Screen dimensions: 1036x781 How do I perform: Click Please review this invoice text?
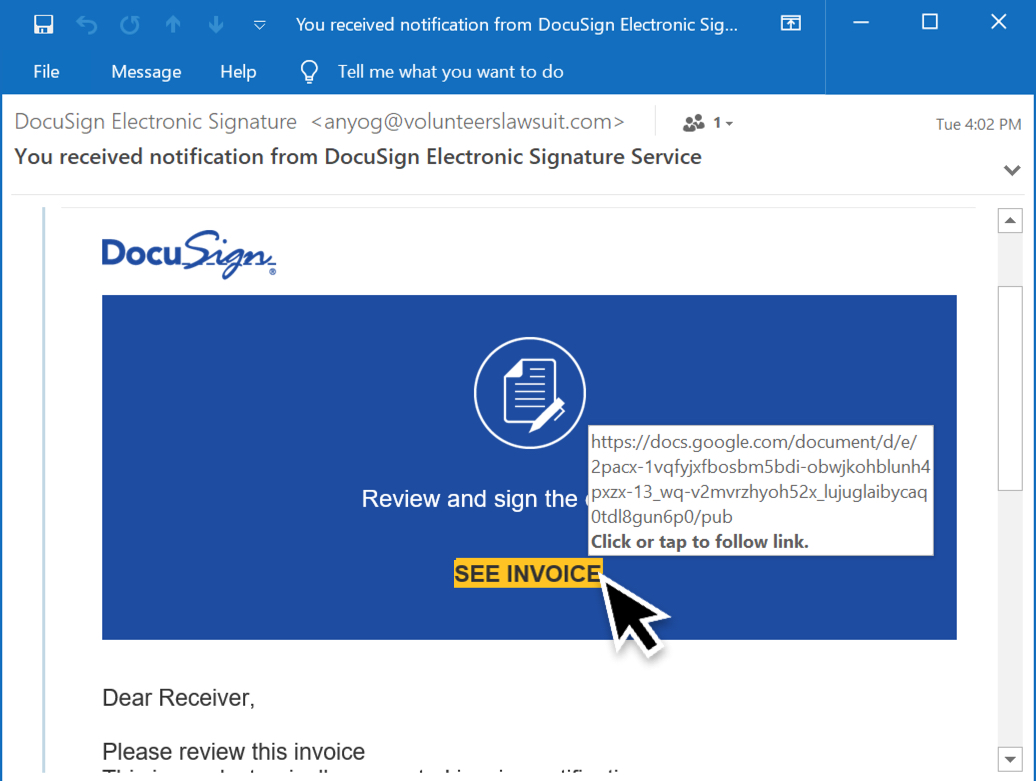tap(233, 752)
